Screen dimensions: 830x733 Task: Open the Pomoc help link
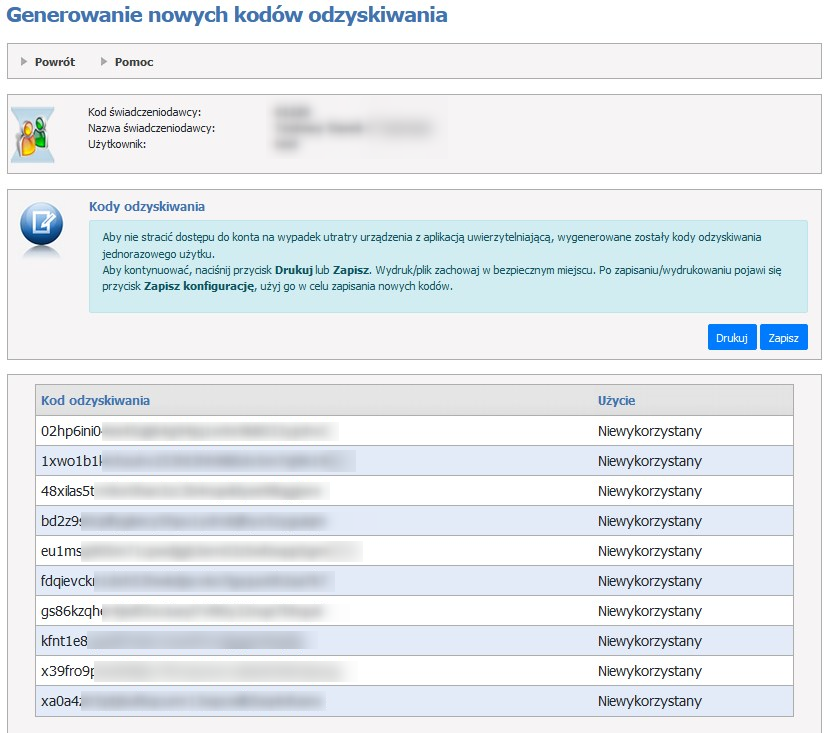pyautogui.click(x=134, y=62)
